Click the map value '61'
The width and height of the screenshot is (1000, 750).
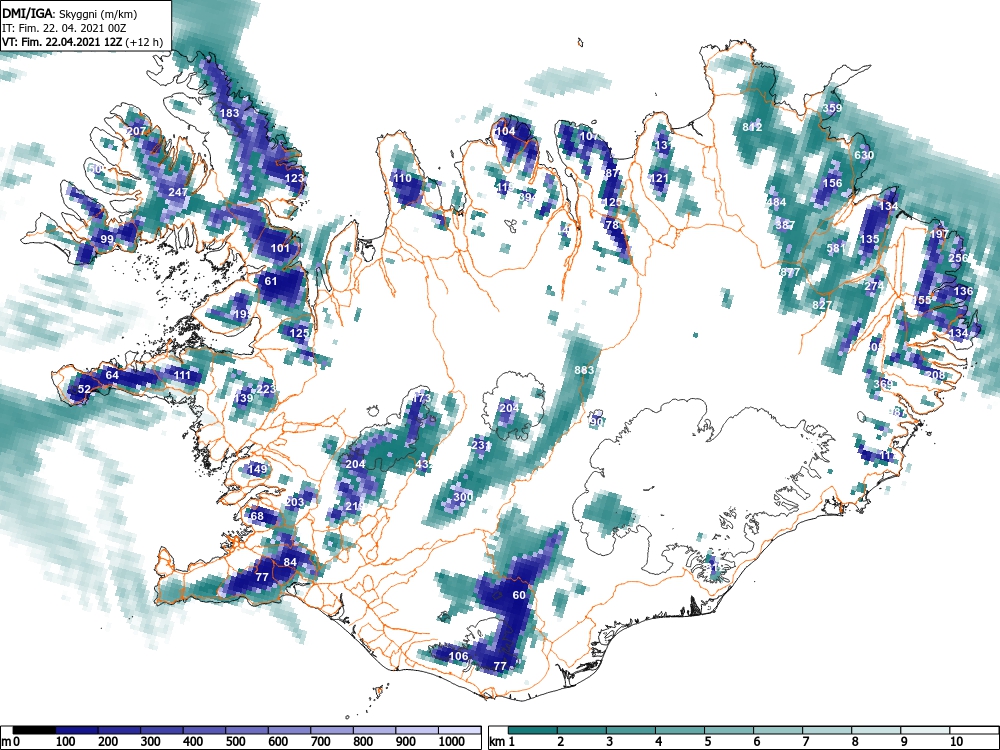click(x=271, y=281)
